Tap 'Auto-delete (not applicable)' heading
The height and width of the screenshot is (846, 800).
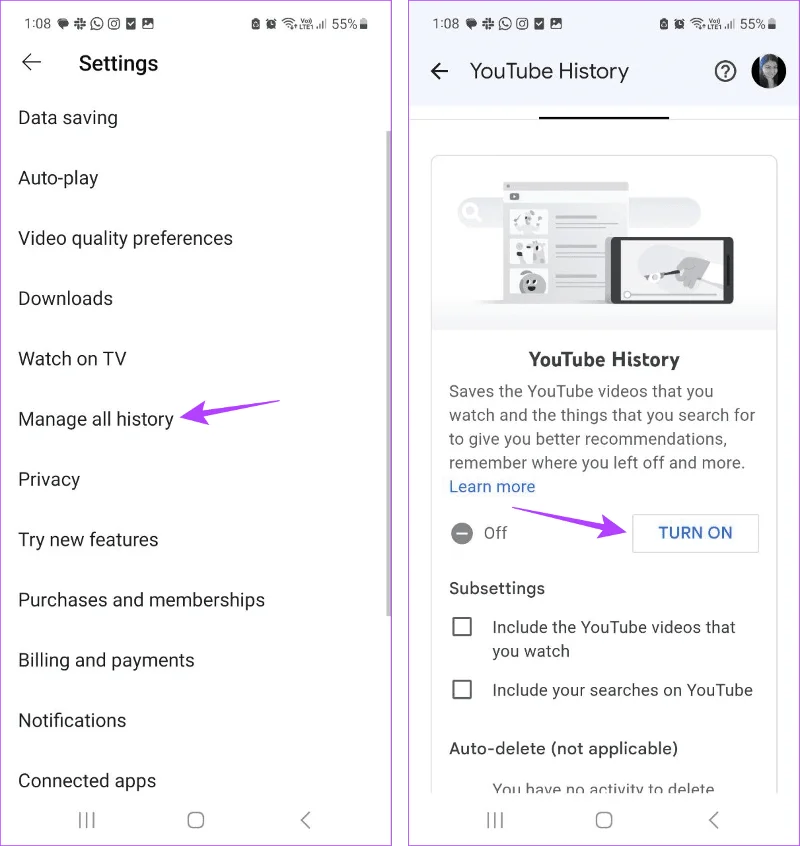tap(563, 748)
